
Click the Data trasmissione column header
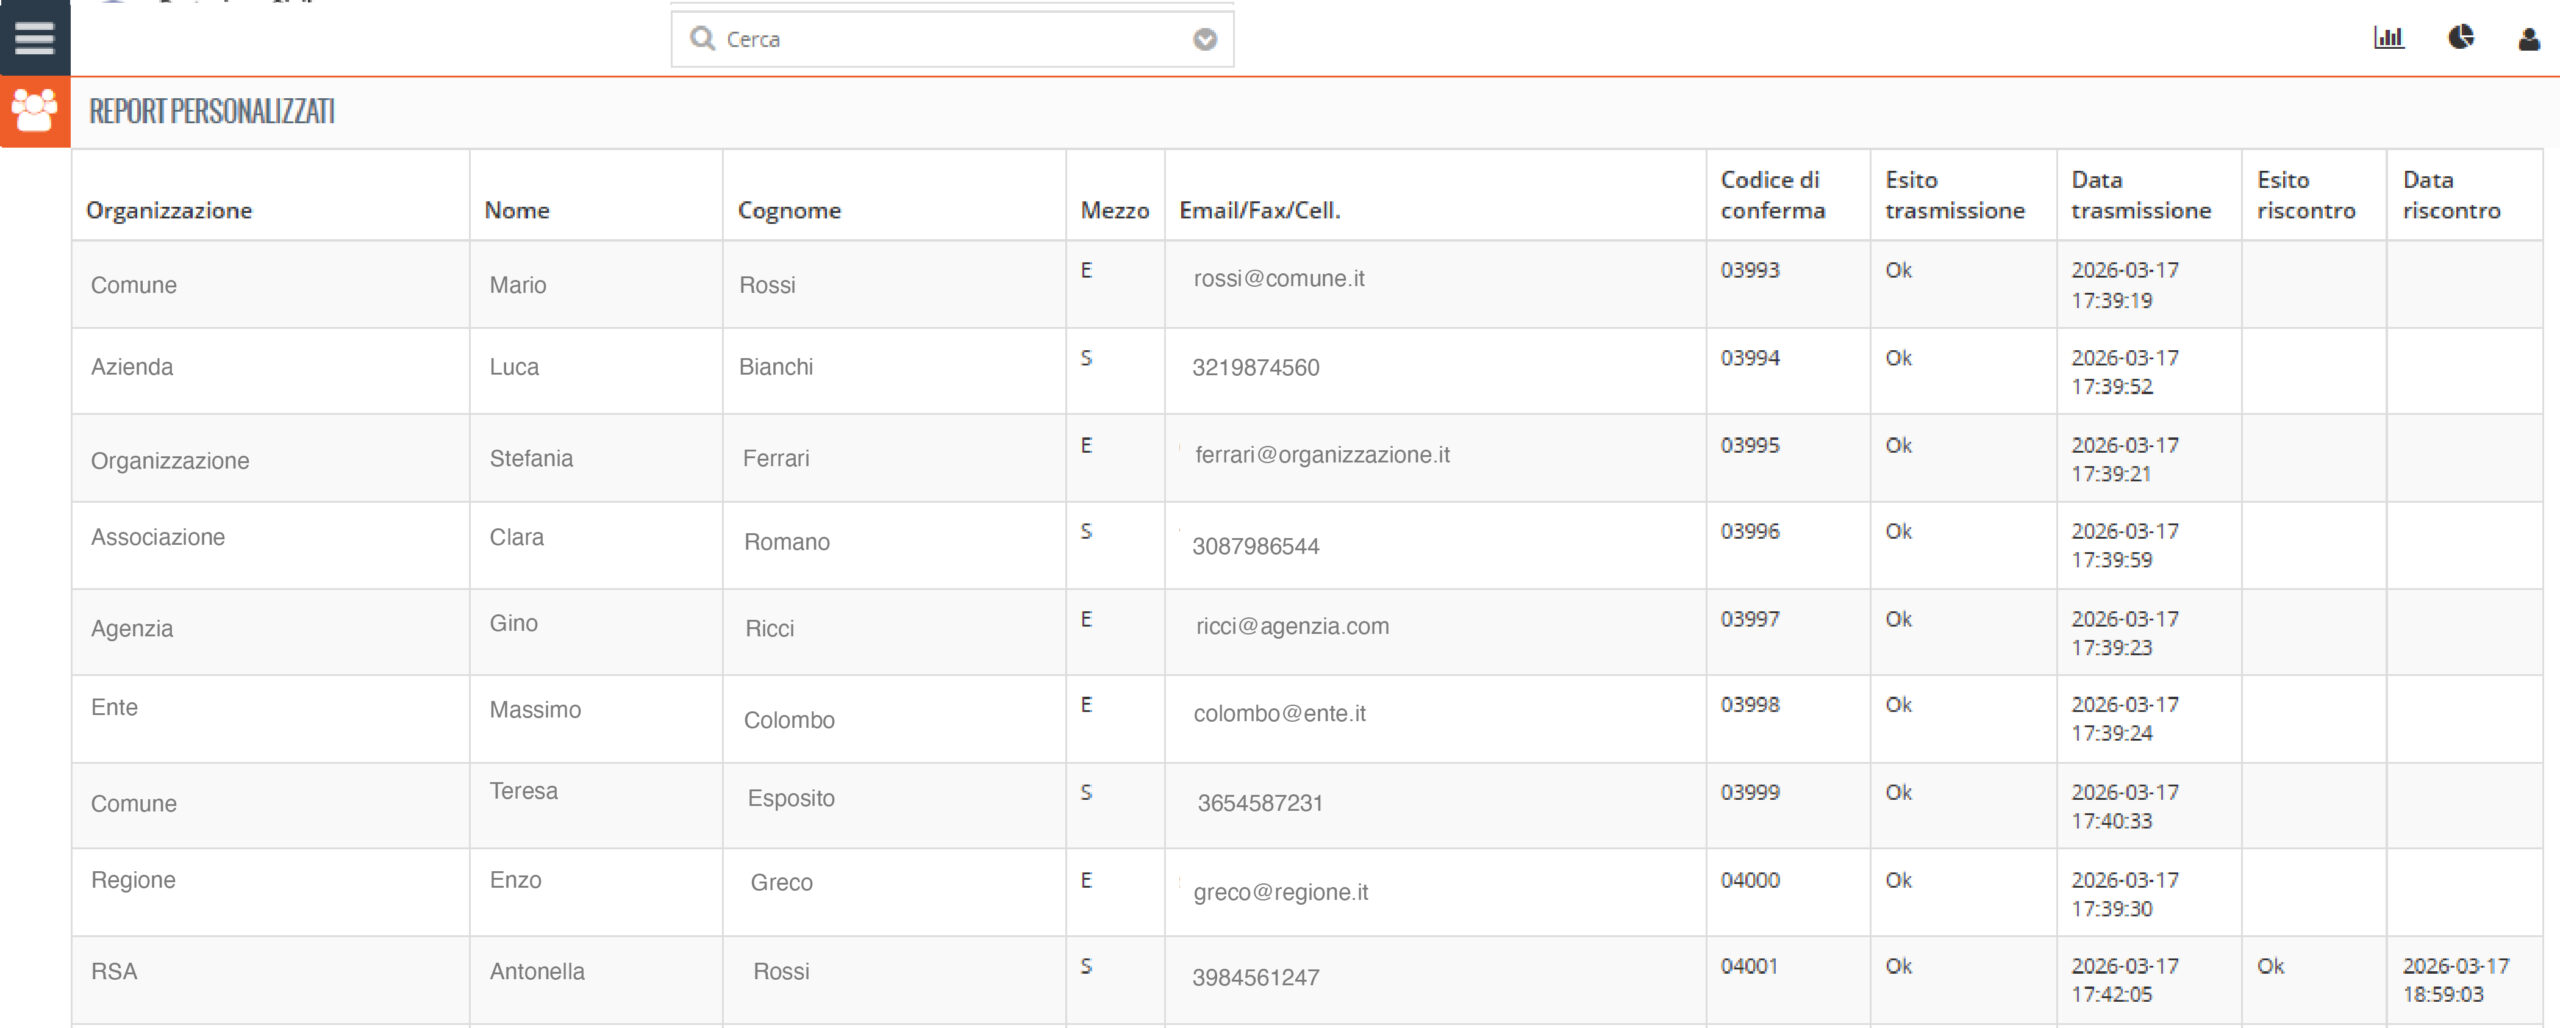click(x=2140, y=195)
